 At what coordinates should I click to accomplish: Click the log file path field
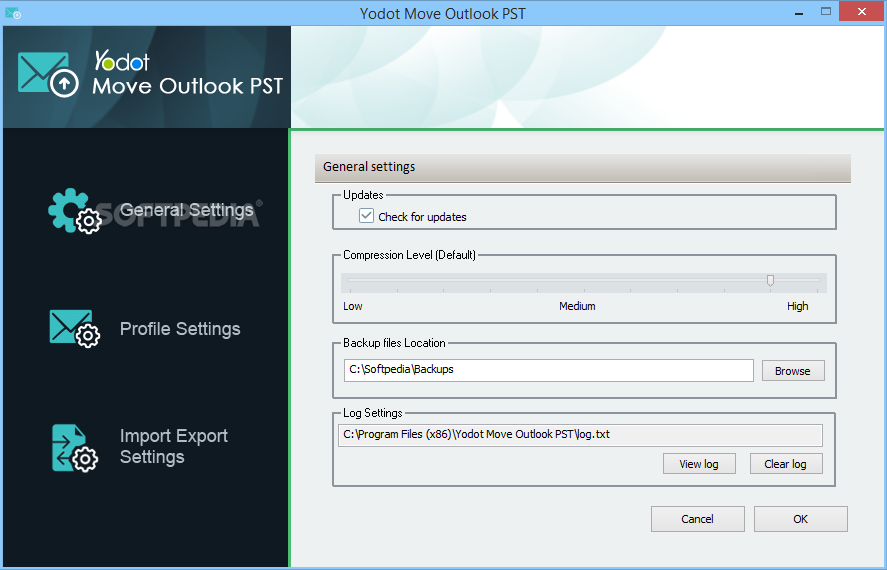[x=580, y=435]
